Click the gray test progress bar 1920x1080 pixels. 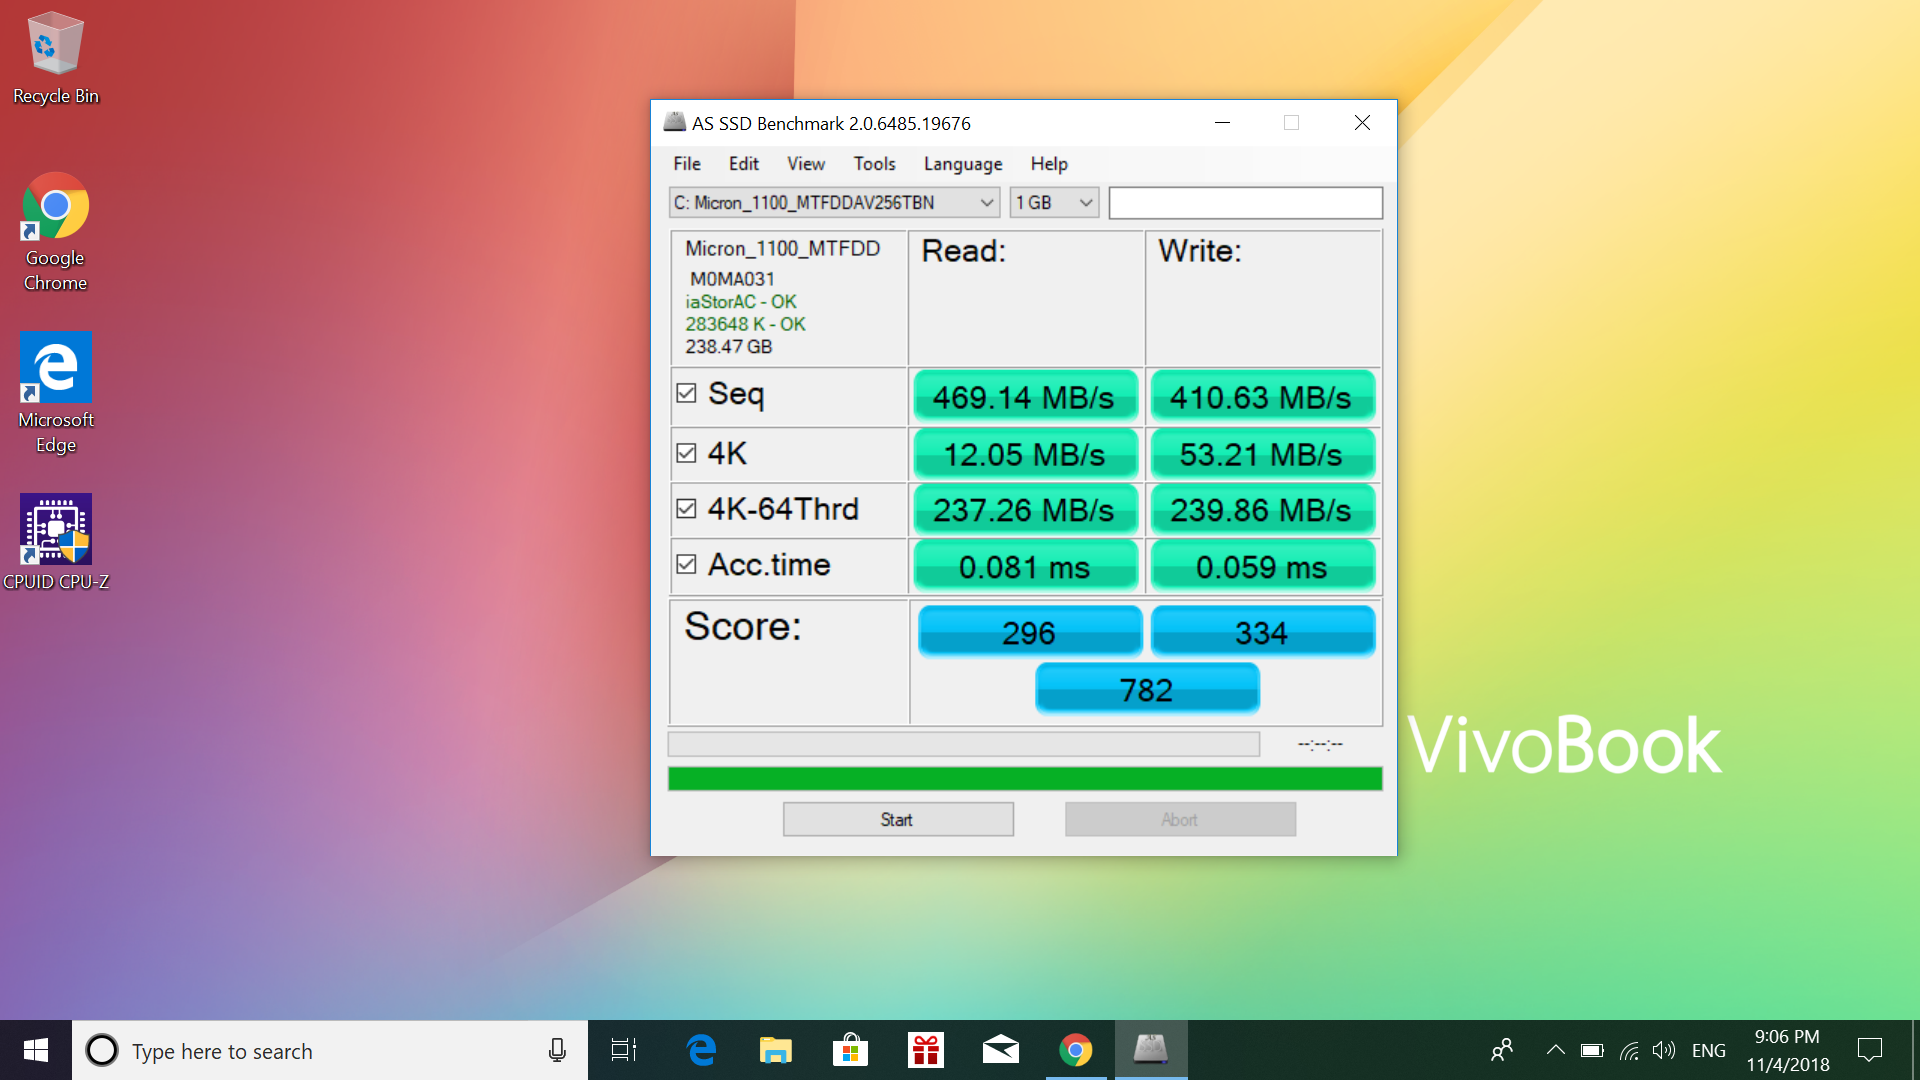[x=964, y=744]
